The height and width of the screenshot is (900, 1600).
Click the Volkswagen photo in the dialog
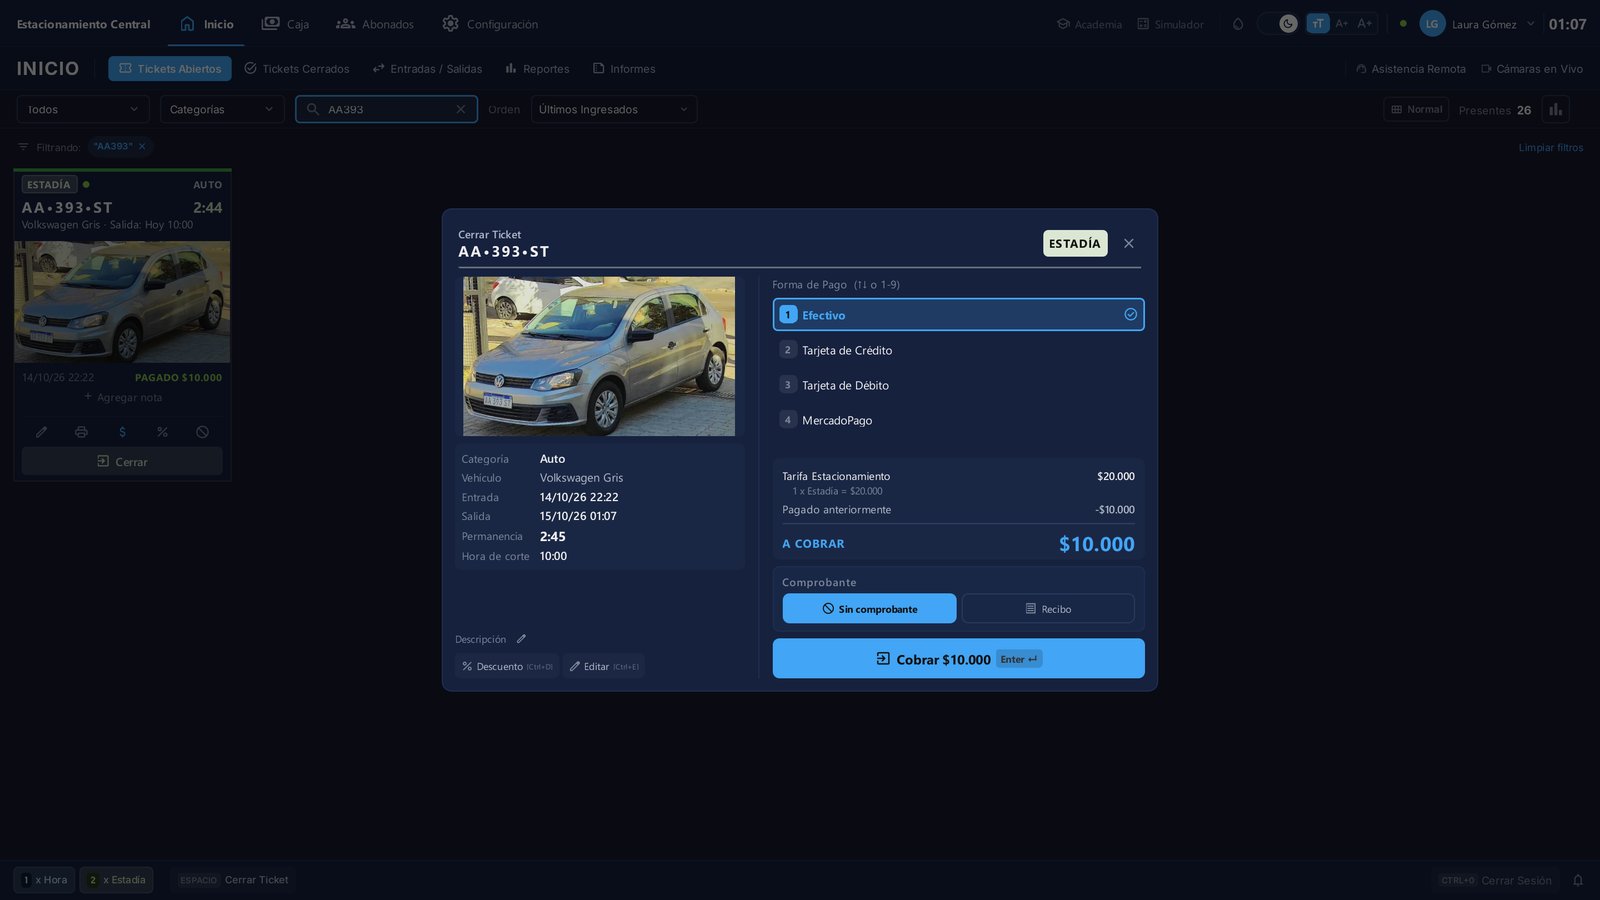[599, 356]
